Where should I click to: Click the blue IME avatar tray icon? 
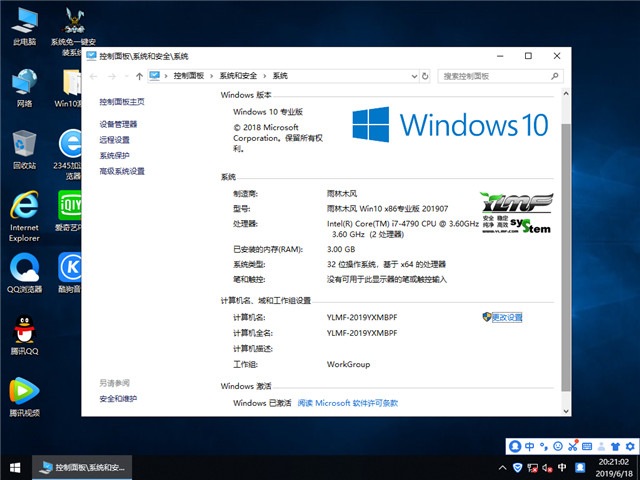coord(580,467)
